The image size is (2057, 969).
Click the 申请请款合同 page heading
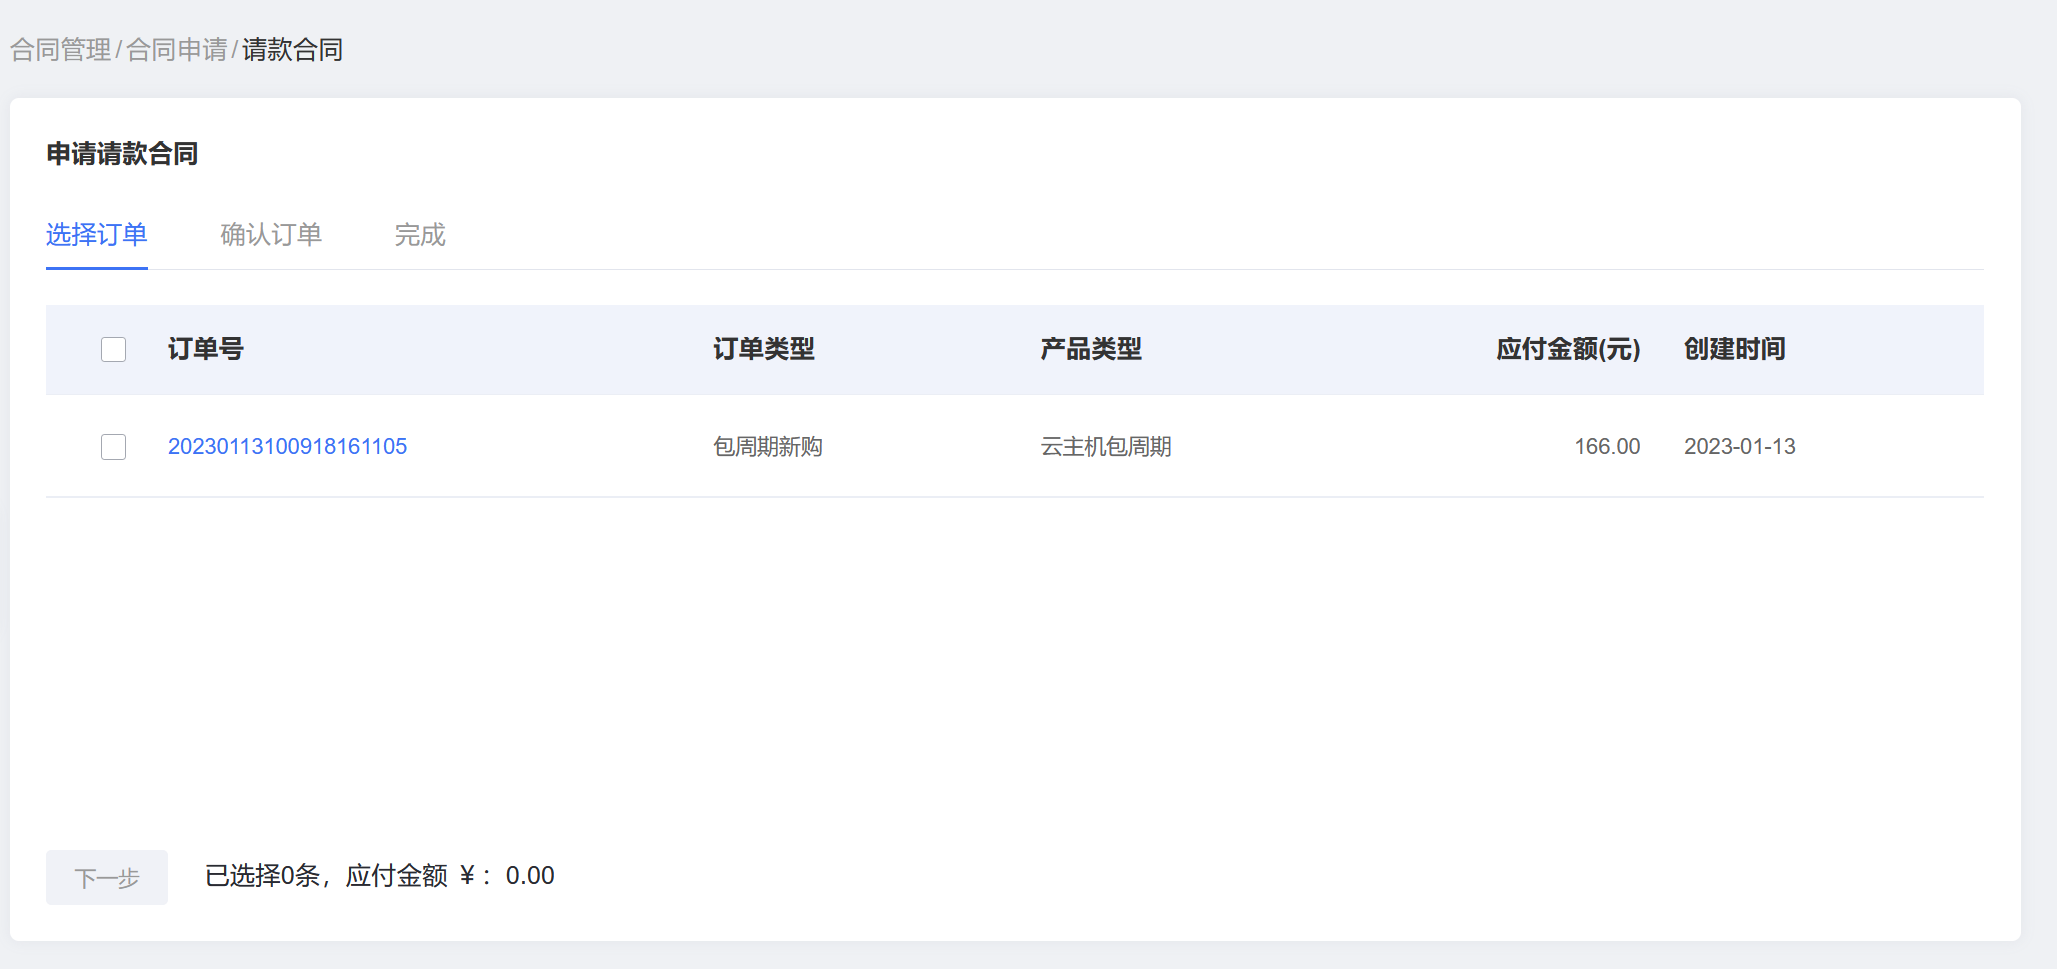(x=122, y=154)
